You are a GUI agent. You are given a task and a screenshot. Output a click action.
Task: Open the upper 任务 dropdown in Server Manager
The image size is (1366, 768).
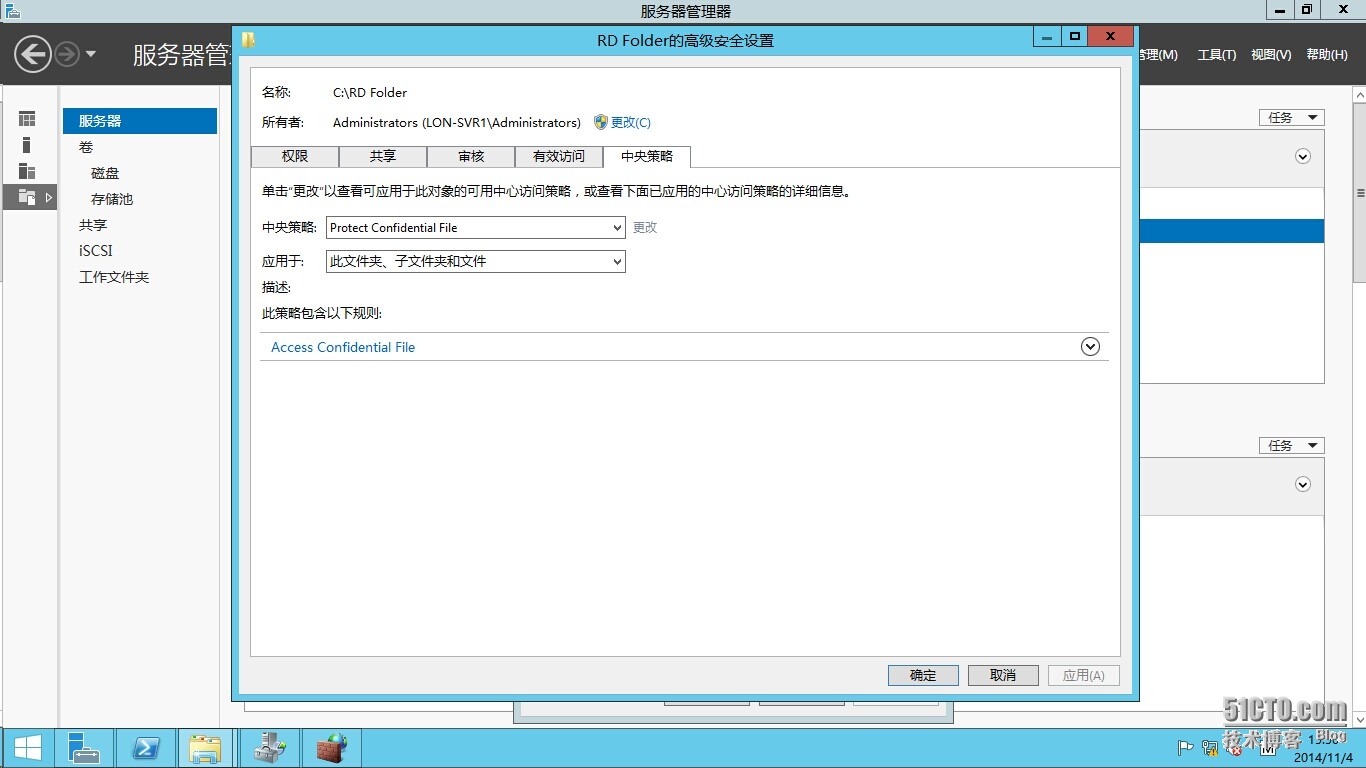coord(1291,117)
